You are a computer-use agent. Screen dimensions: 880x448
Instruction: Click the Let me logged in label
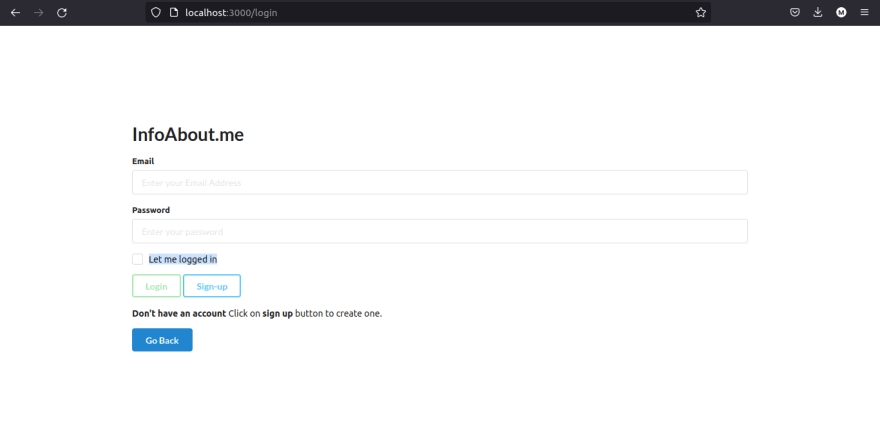[x=182, y=259]
